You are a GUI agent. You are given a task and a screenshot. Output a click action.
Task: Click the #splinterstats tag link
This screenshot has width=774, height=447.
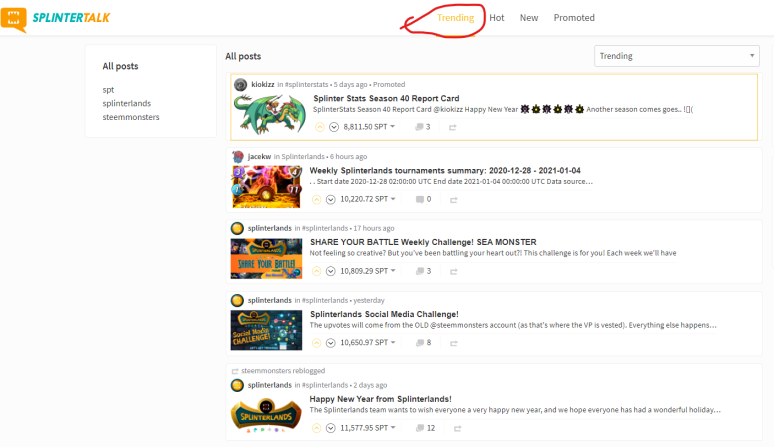(306, 84)
